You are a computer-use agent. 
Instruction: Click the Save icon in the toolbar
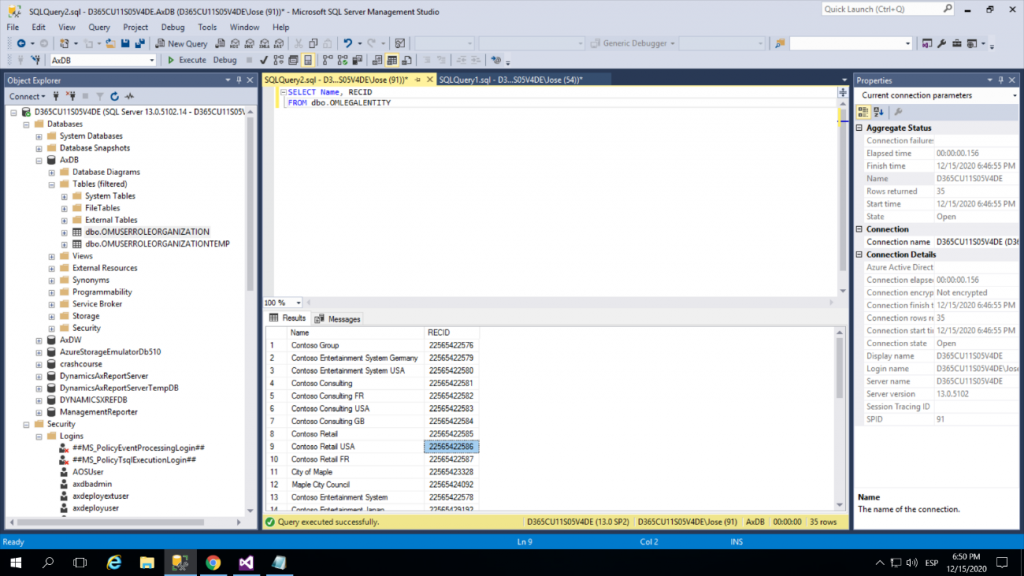coord(123,44)
